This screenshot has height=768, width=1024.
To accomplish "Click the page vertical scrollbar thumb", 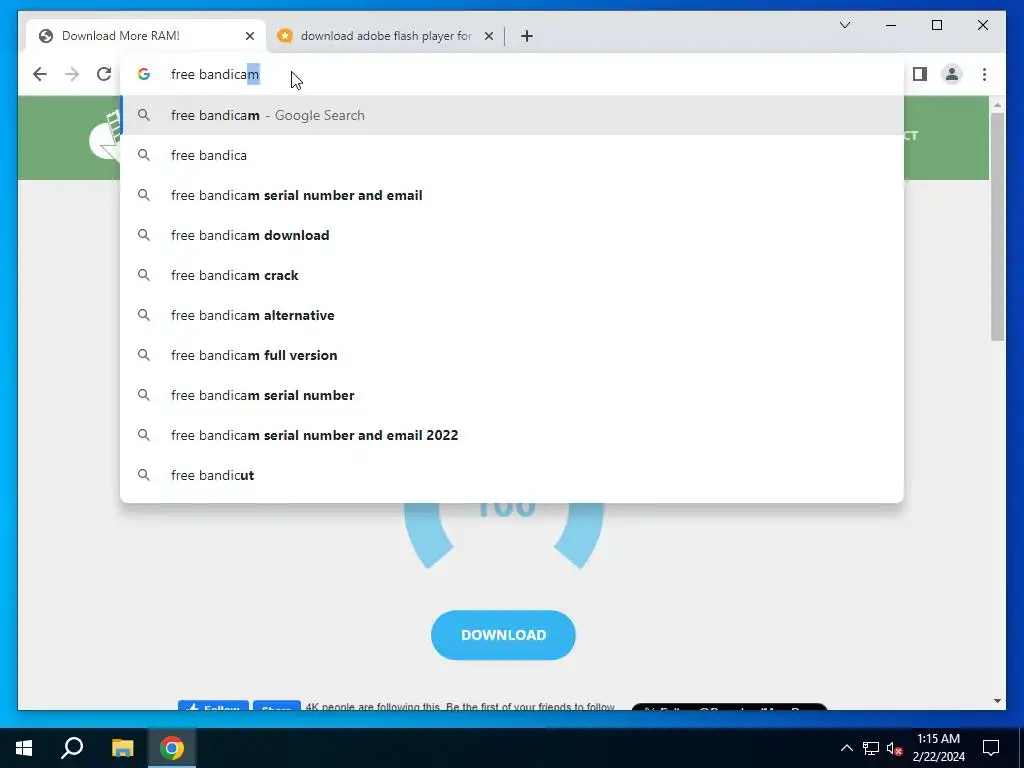I will (x=997, y=227).
